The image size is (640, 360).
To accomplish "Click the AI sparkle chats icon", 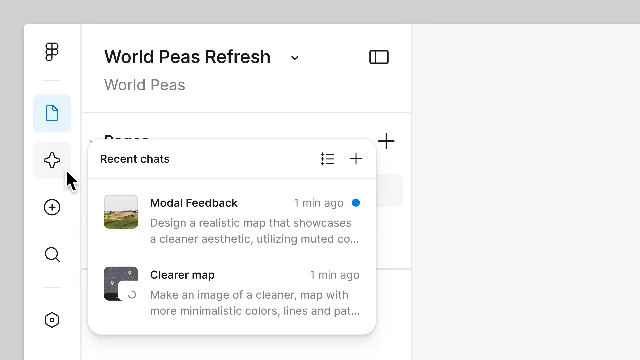I will click(52, 160).
